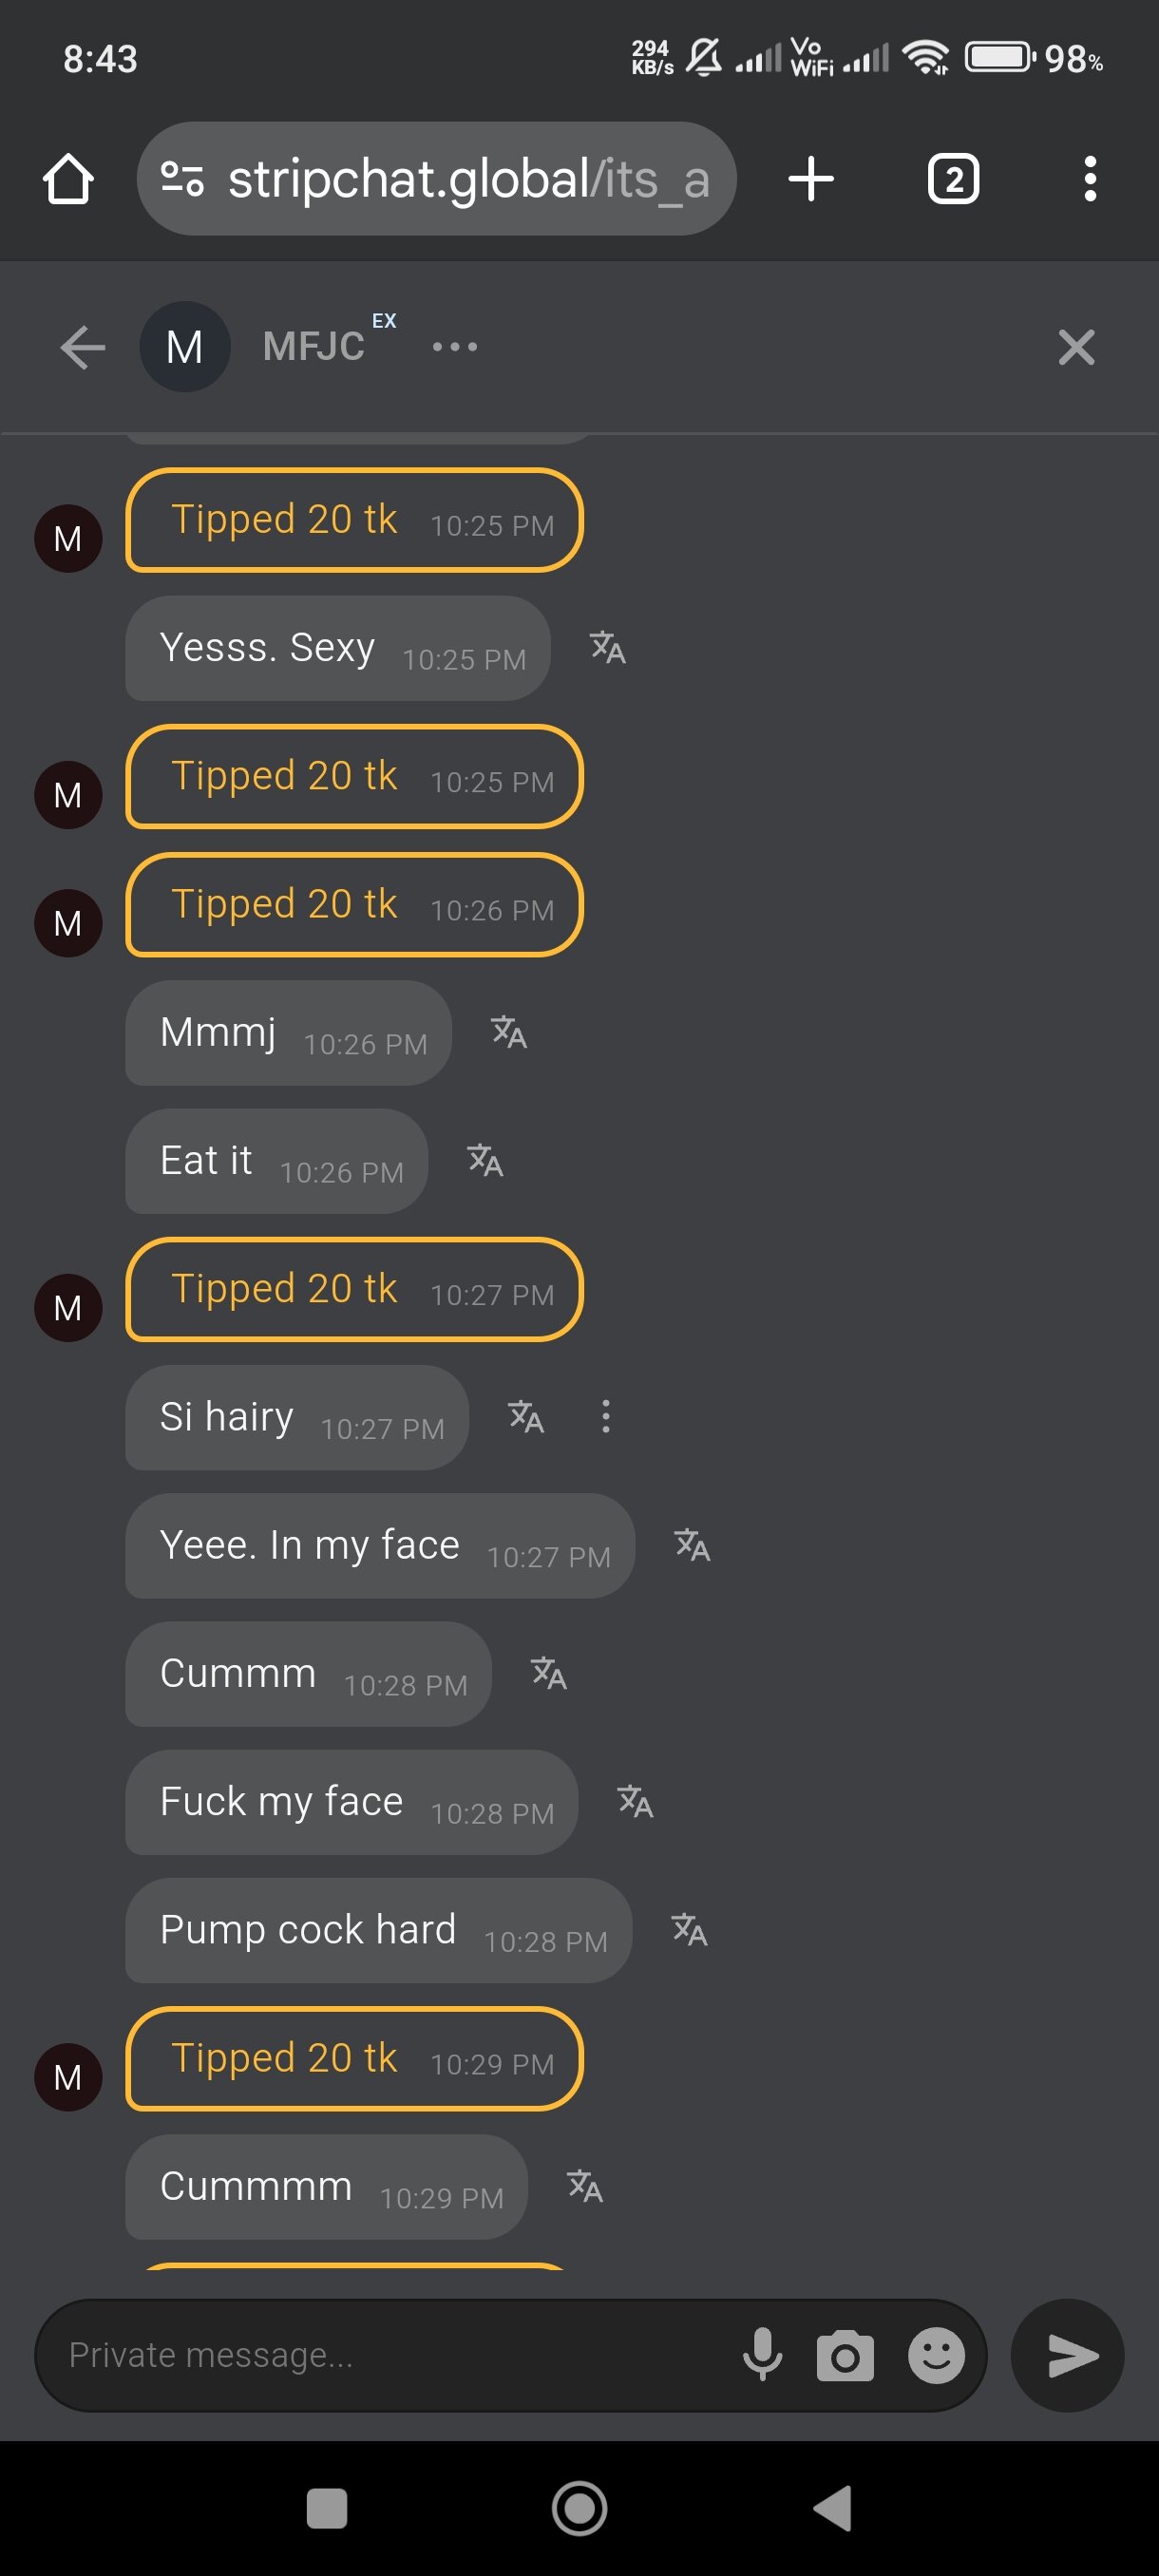Viewport: 1159px width, 2576px height.
Task: Open MFJC chat options ellipsis menu
Action: (x=455, y=348)
